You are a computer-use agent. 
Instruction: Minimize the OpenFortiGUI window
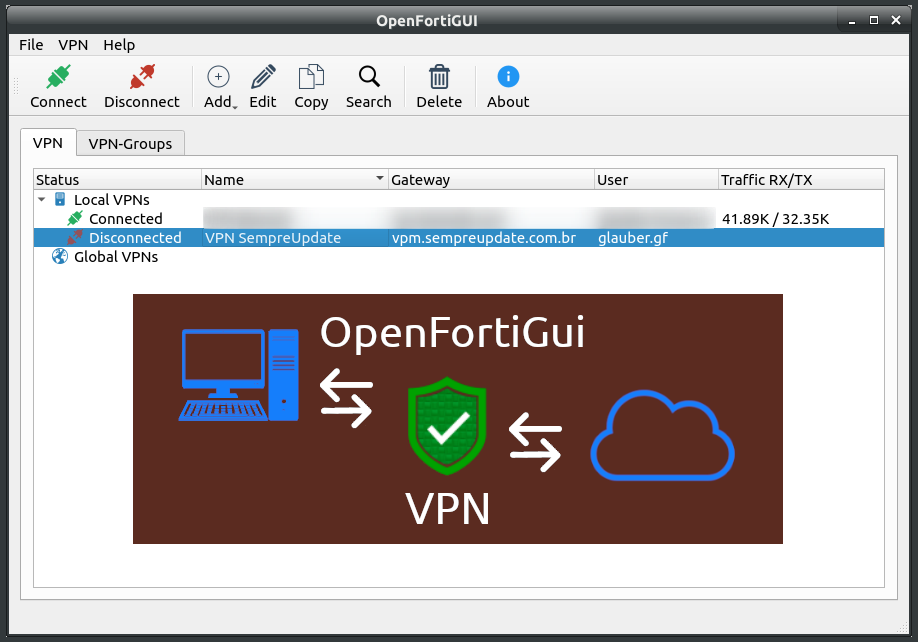coord(852,21)
